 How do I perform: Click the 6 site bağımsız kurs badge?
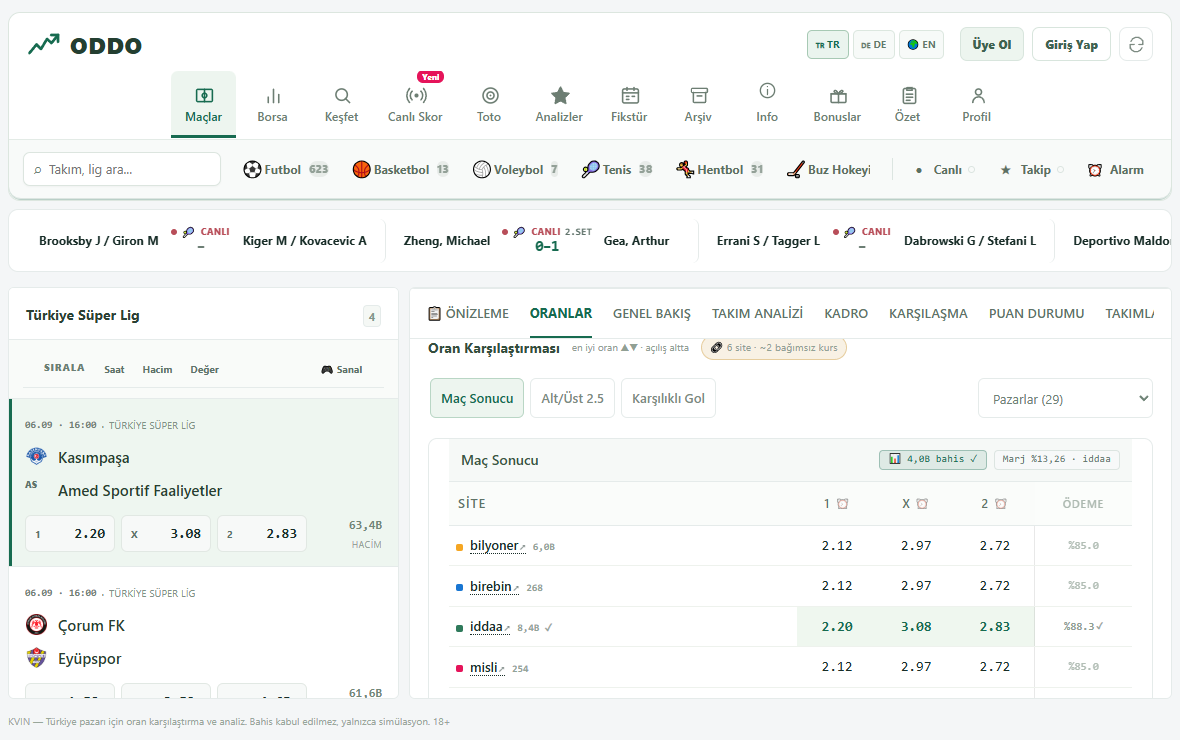774,348
